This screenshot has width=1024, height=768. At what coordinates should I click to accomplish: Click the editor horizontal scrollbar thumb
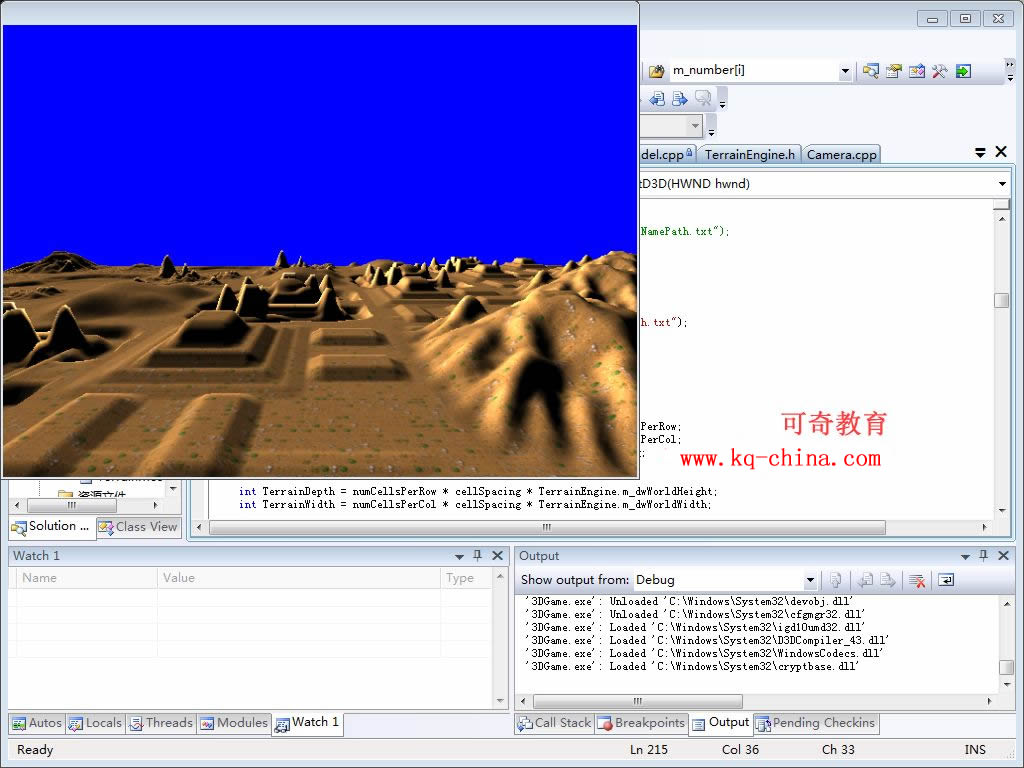tap(546, 527)
